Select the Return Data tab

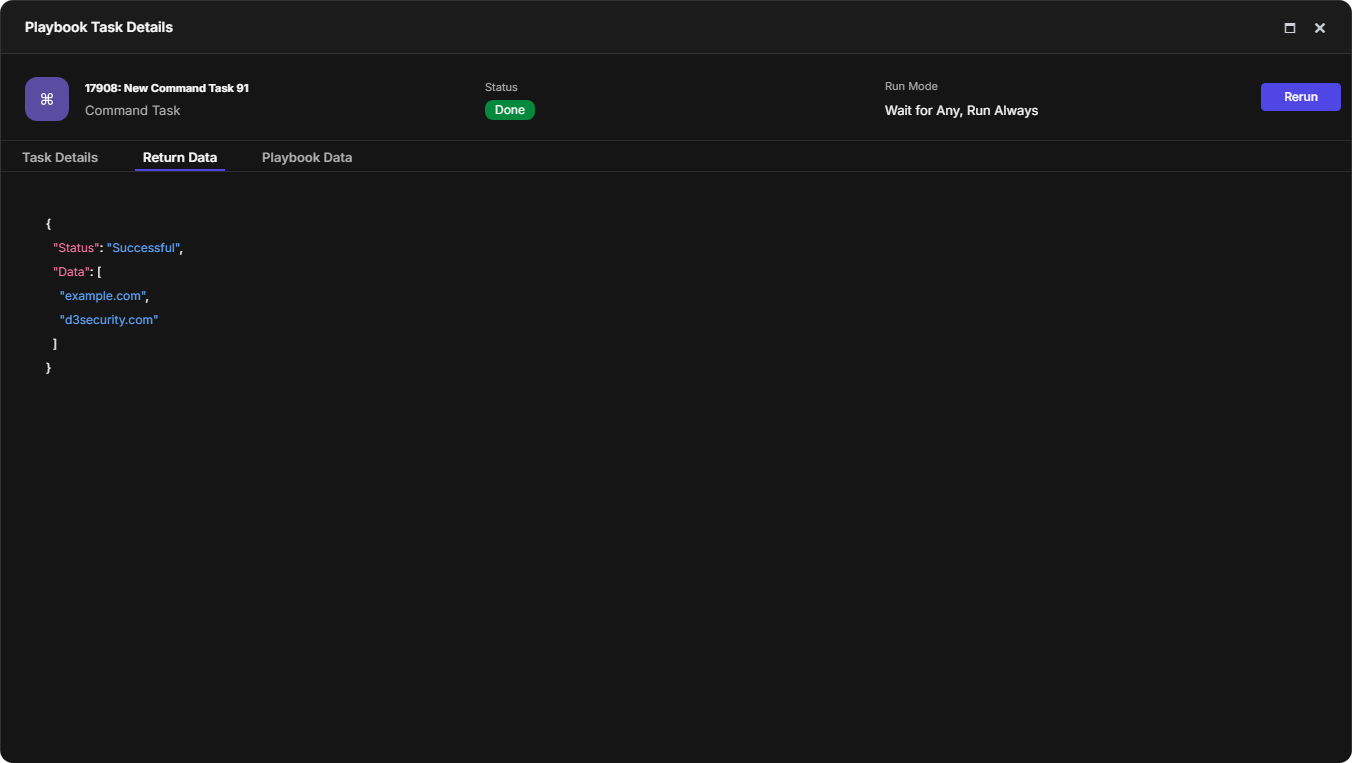(180, 157)
